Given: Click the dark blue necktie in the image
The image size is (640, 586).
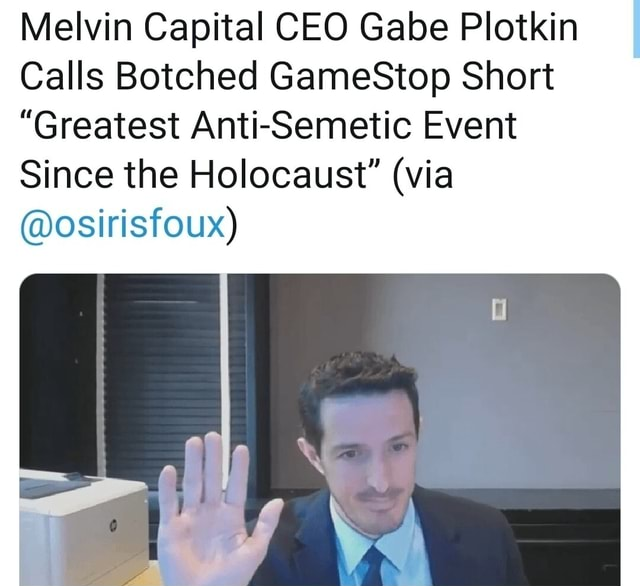Looking at the screenshot, I should tap(371, 566).
